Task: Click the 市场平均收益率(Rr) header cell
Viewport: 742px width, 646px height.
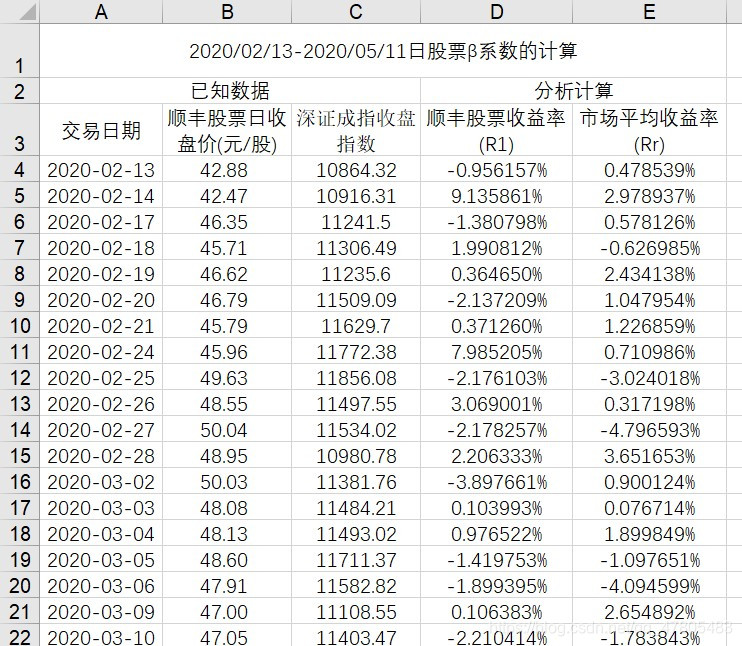Action: point(649,130)
